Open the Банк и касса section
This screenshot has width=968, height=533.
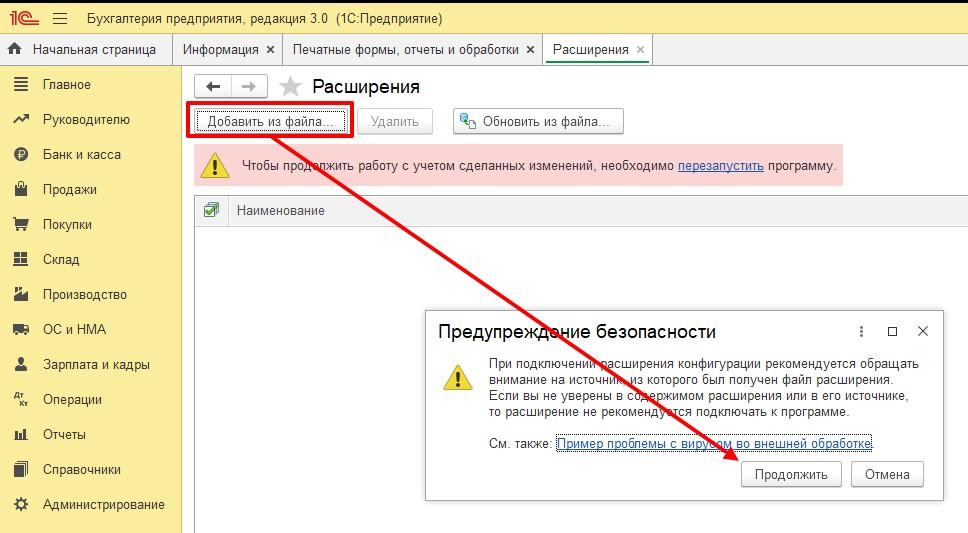(x=81, y=154)
